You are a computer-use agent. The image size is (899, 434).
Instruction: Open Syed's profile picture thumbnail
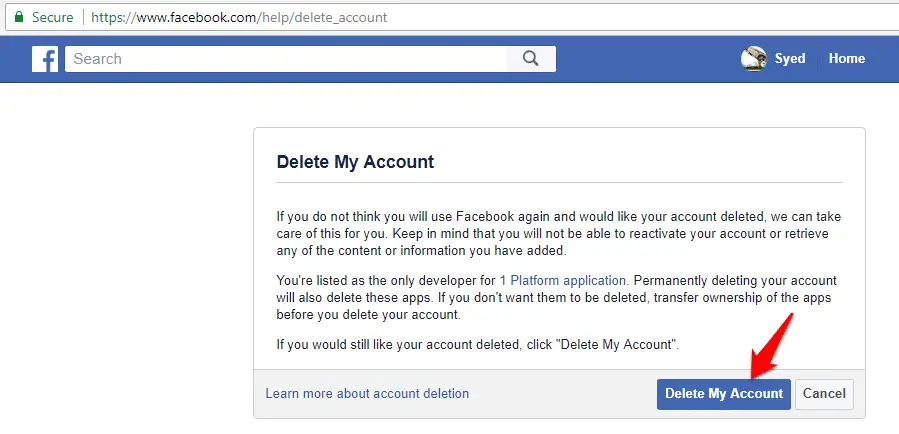point(753,58)
